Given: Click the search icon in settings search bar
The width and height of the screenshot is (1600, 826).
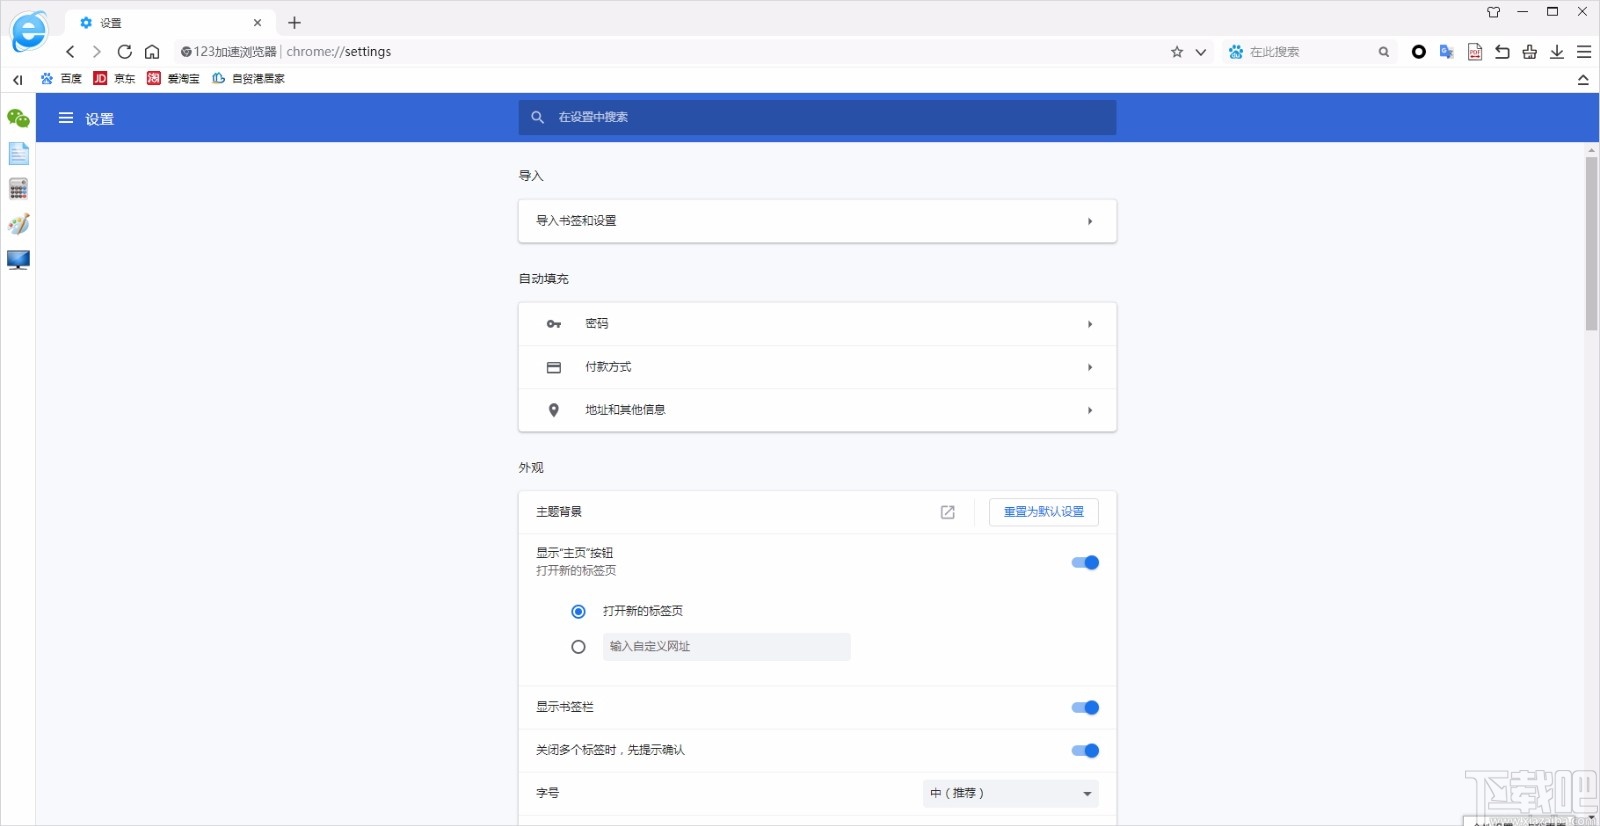Looking at the screenshot, I should pos(537,117).
